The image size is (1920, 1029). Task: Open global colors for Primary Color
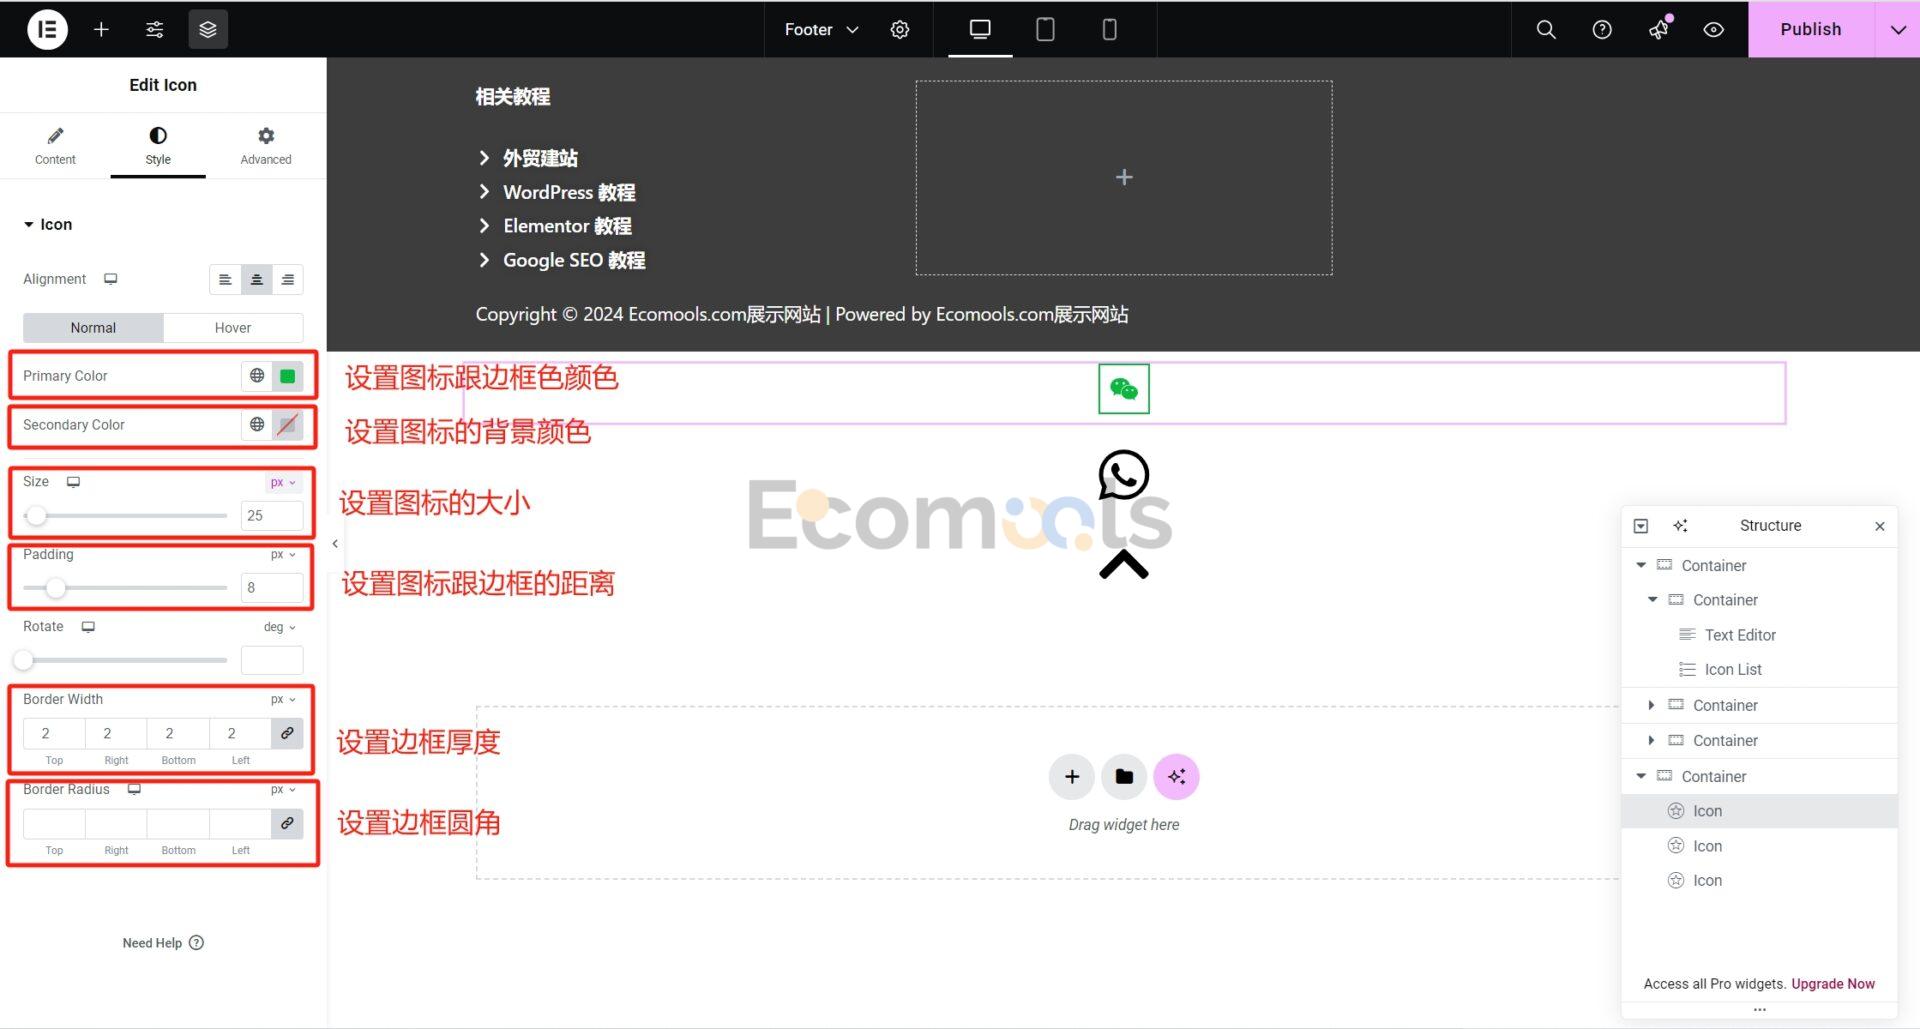(257, 376)
